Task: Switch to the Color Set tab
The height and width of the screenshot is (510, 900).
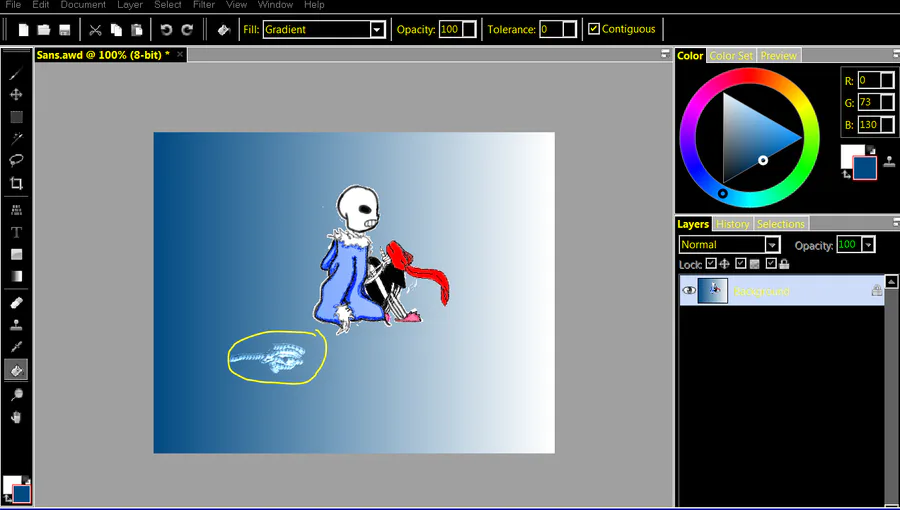Action: click(x=731, y=56)
